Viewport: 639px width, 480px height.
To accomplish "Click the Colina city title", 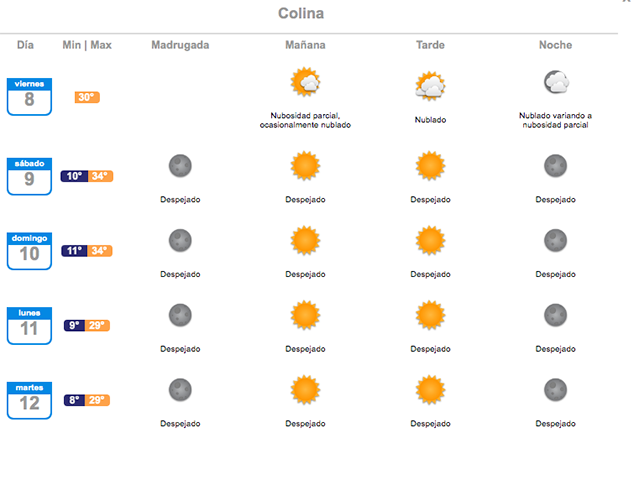I will point(300,14).
